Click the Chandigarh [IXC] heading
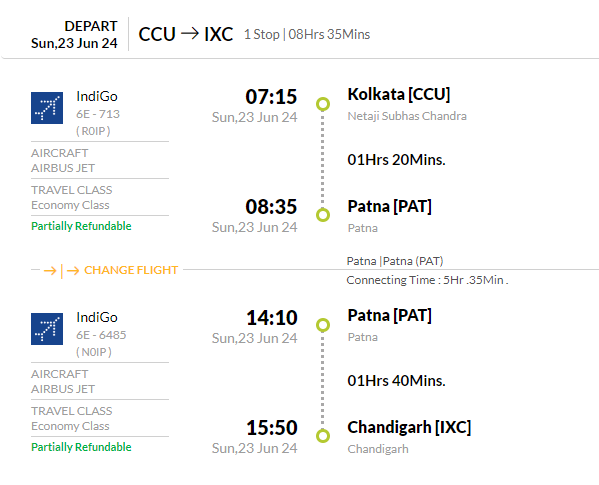The height and width of the screenshot is (485, 599). 409,427
